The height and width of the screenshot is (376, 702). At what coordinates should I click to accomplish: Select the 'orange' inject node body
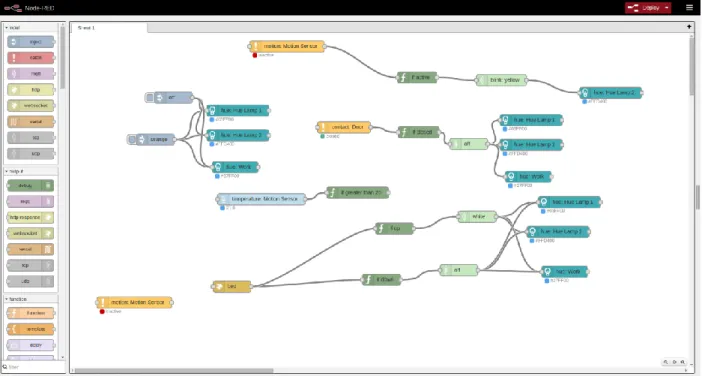pyautogui.click(x=156, y=140)
